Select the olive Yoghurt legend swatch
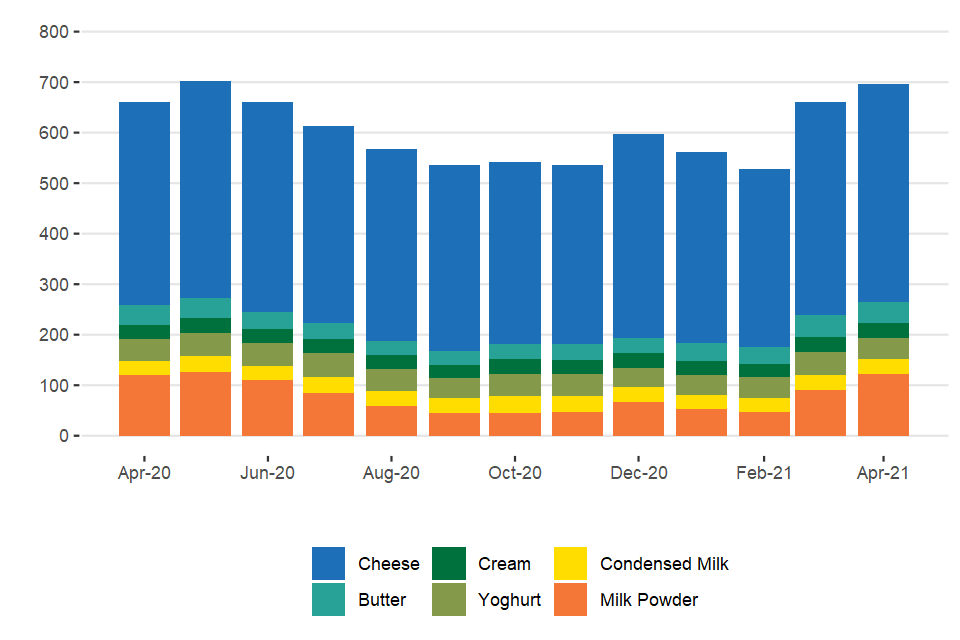 click(x=449, y=600)
